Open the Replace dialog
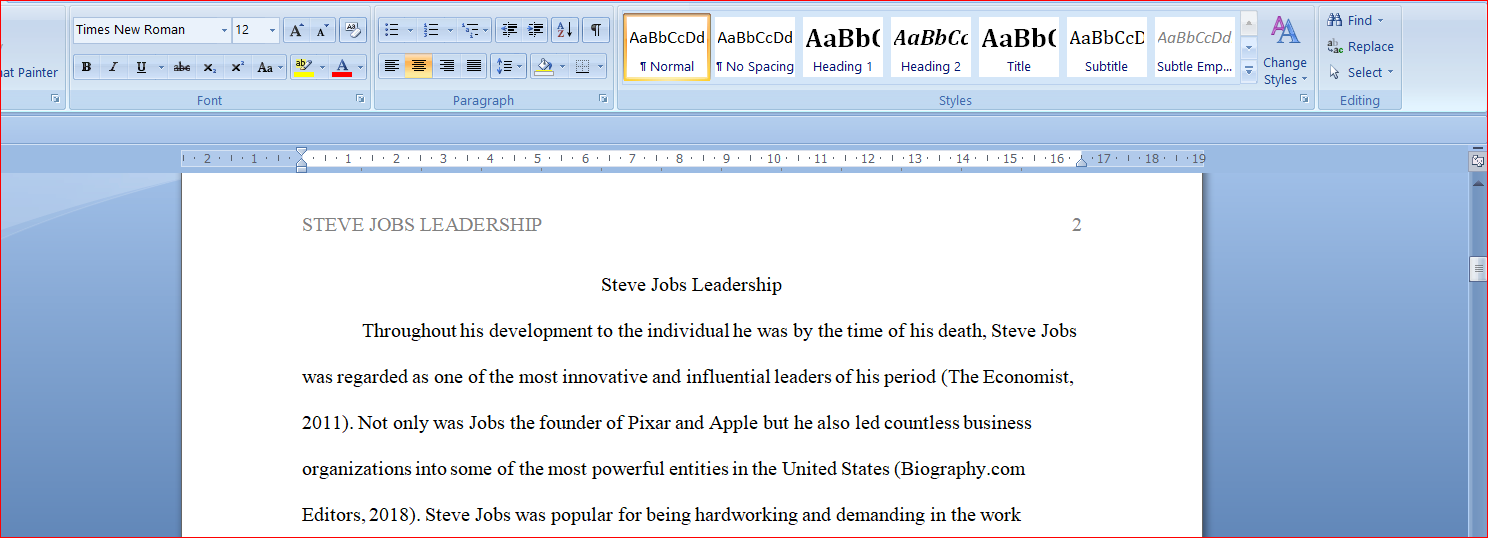 pos(1360,46)
